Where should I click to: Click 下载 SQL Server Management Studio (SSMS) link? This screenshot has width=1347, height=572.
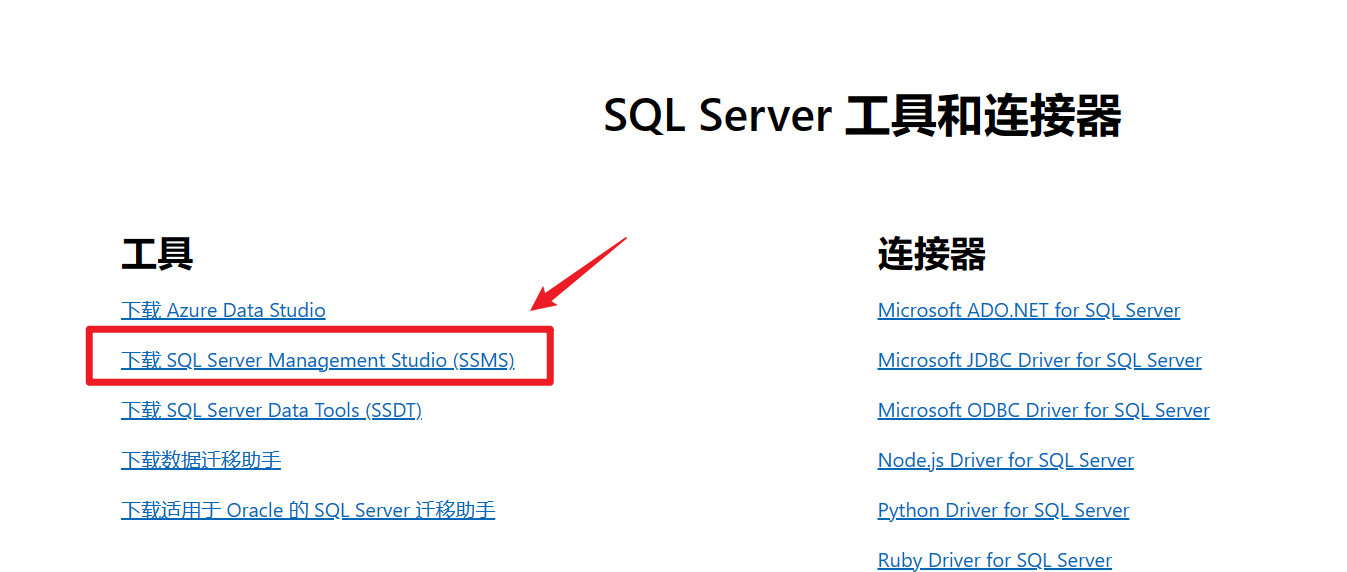click(318, 360)
